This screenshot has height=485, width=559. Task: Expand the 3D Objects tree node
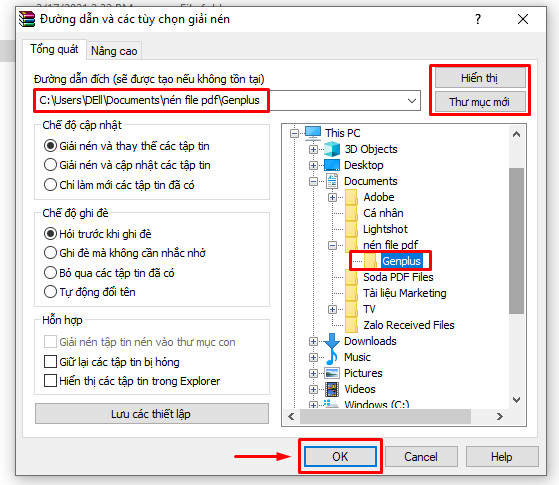[313, 149]
